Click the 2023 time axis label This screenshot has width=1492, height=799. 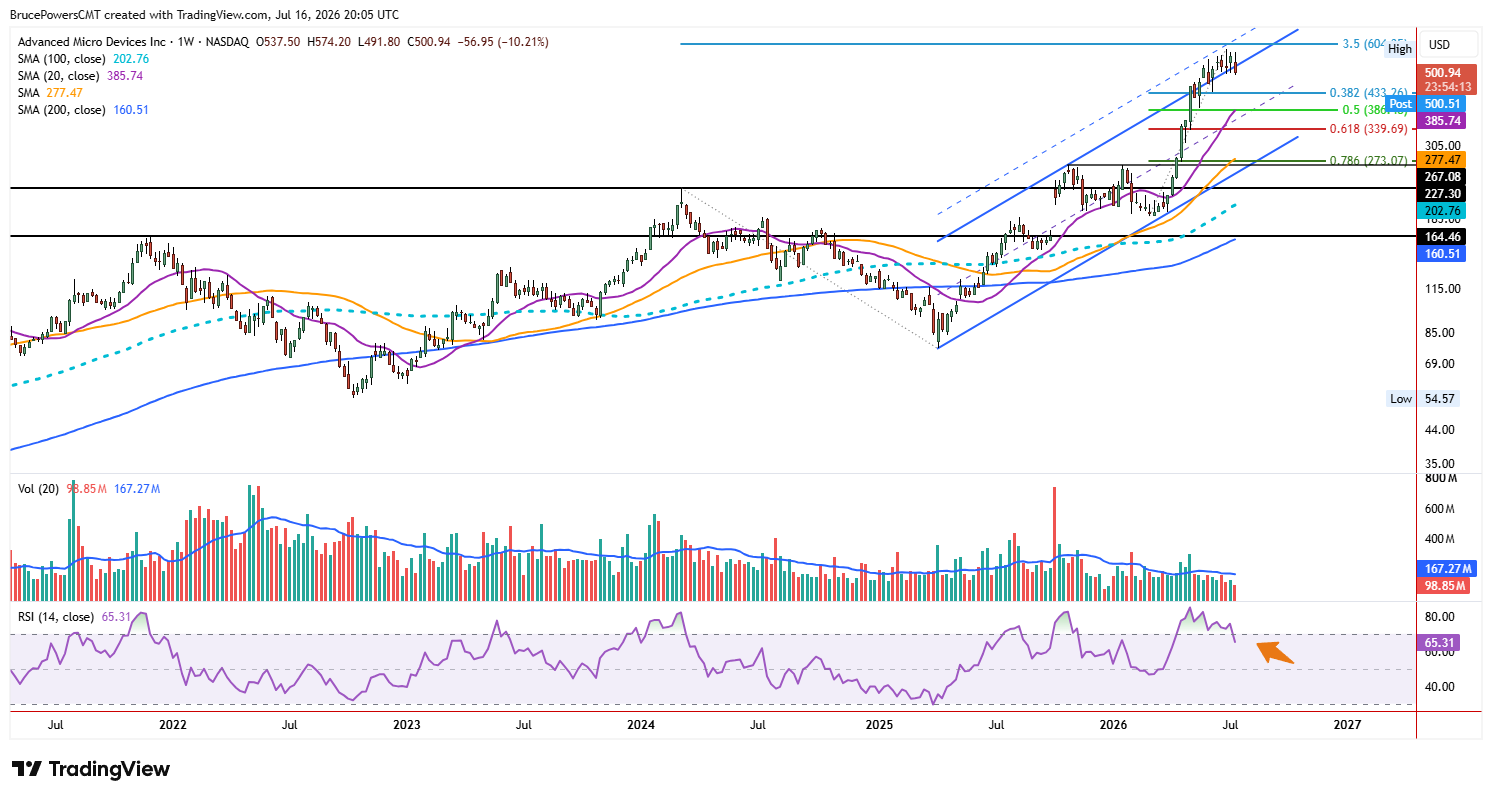pos(407,723)
